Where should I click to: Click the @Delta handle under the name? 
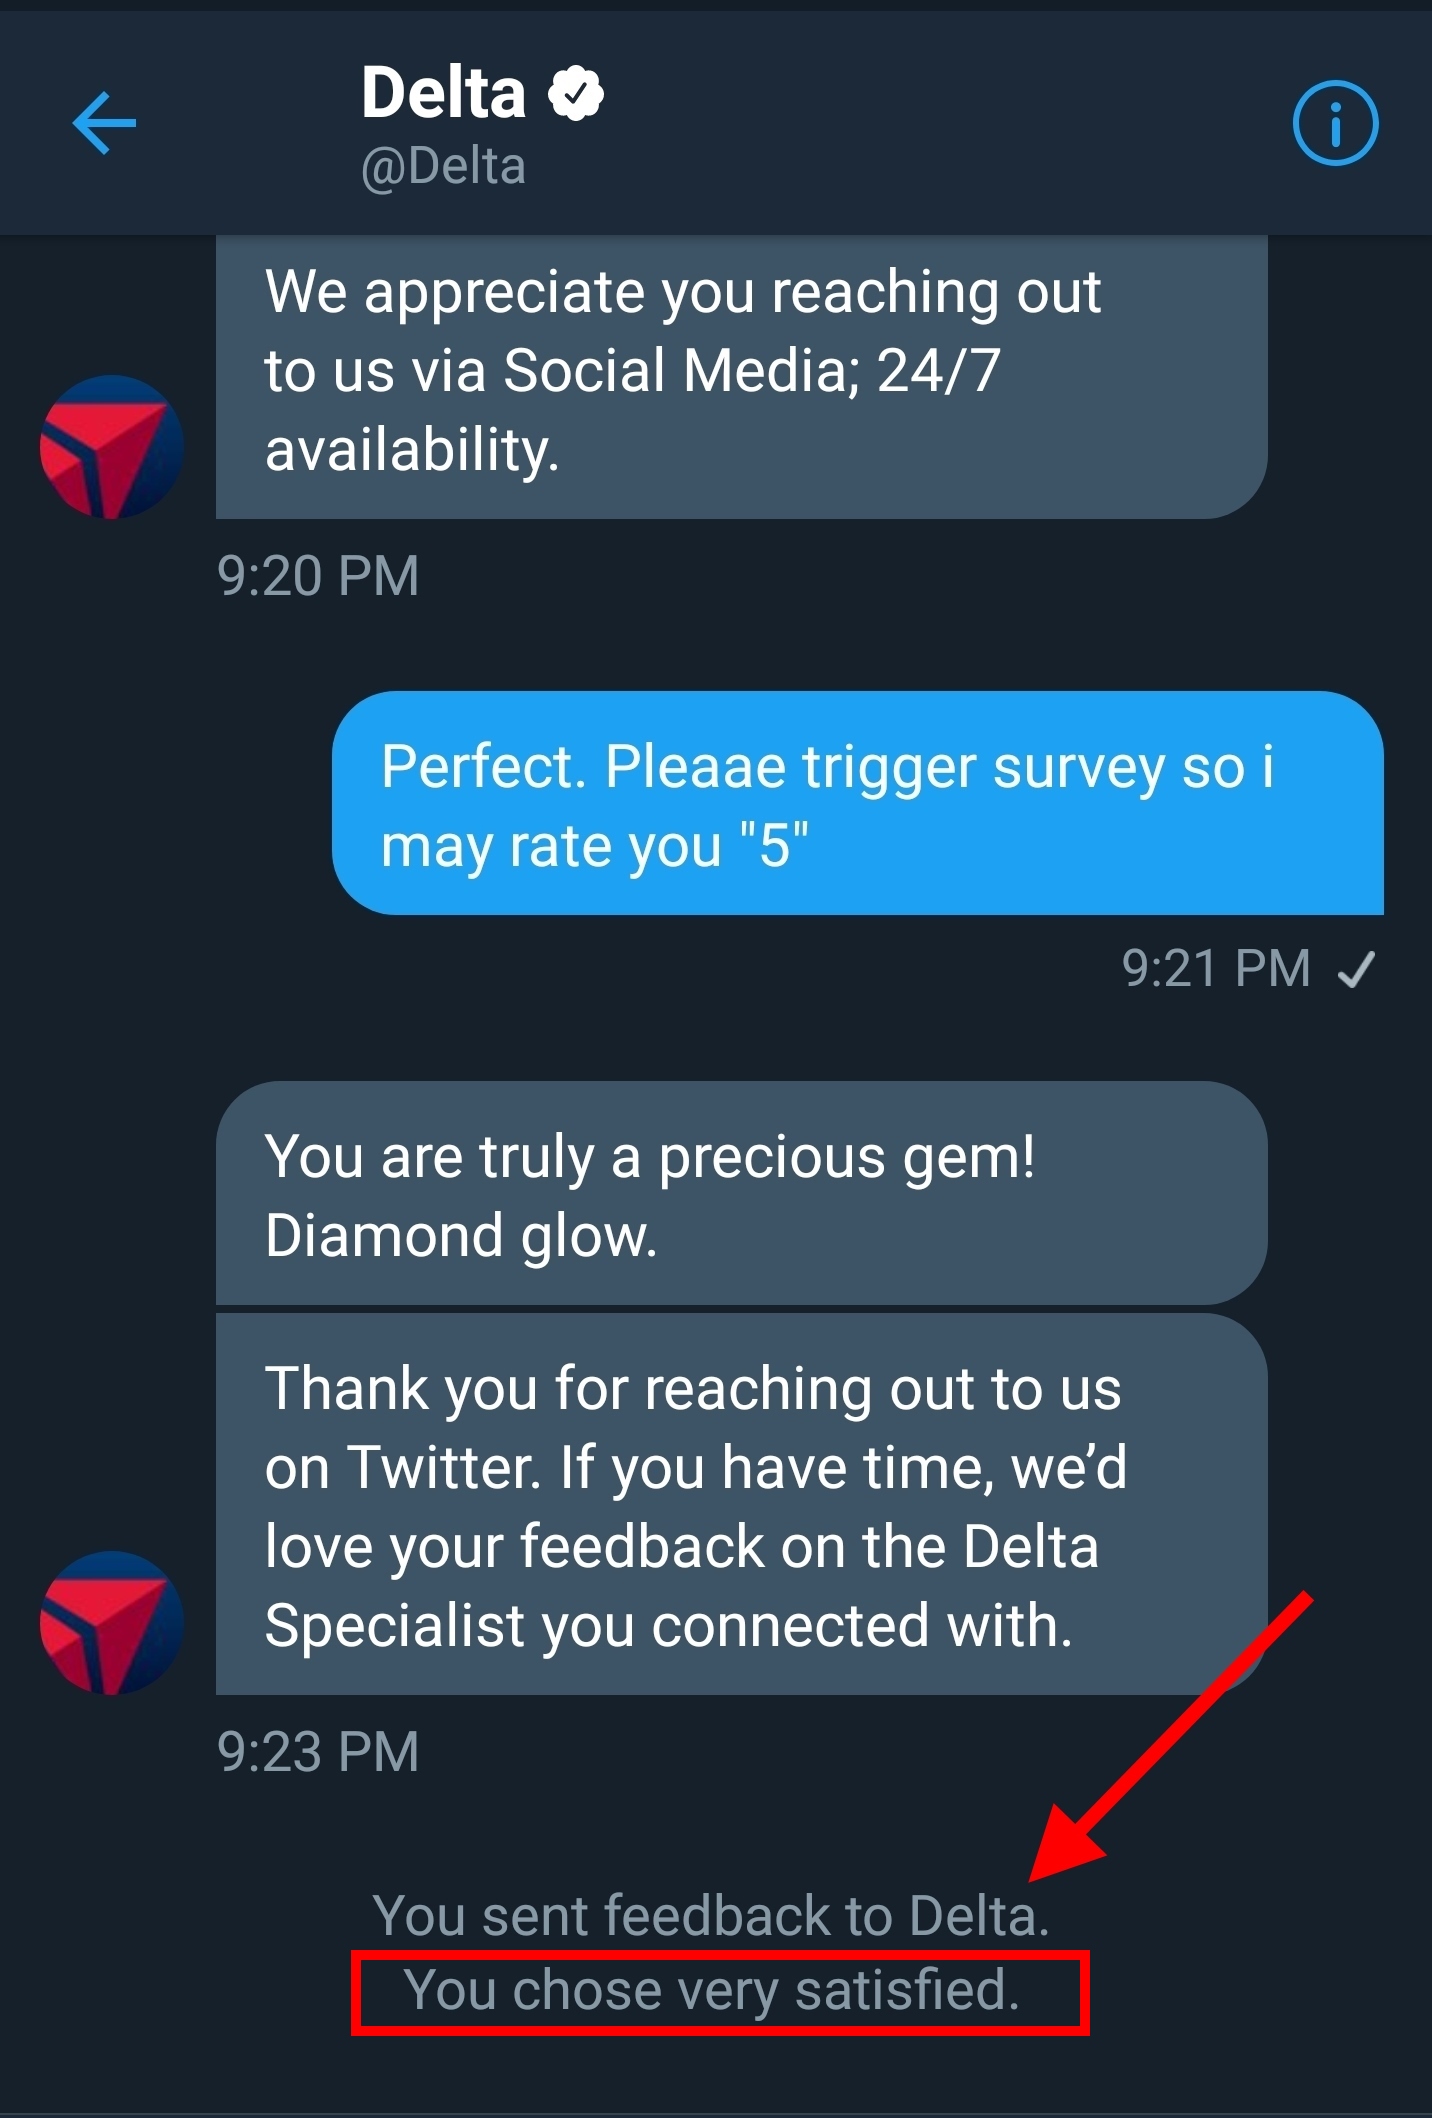point(443,166)
